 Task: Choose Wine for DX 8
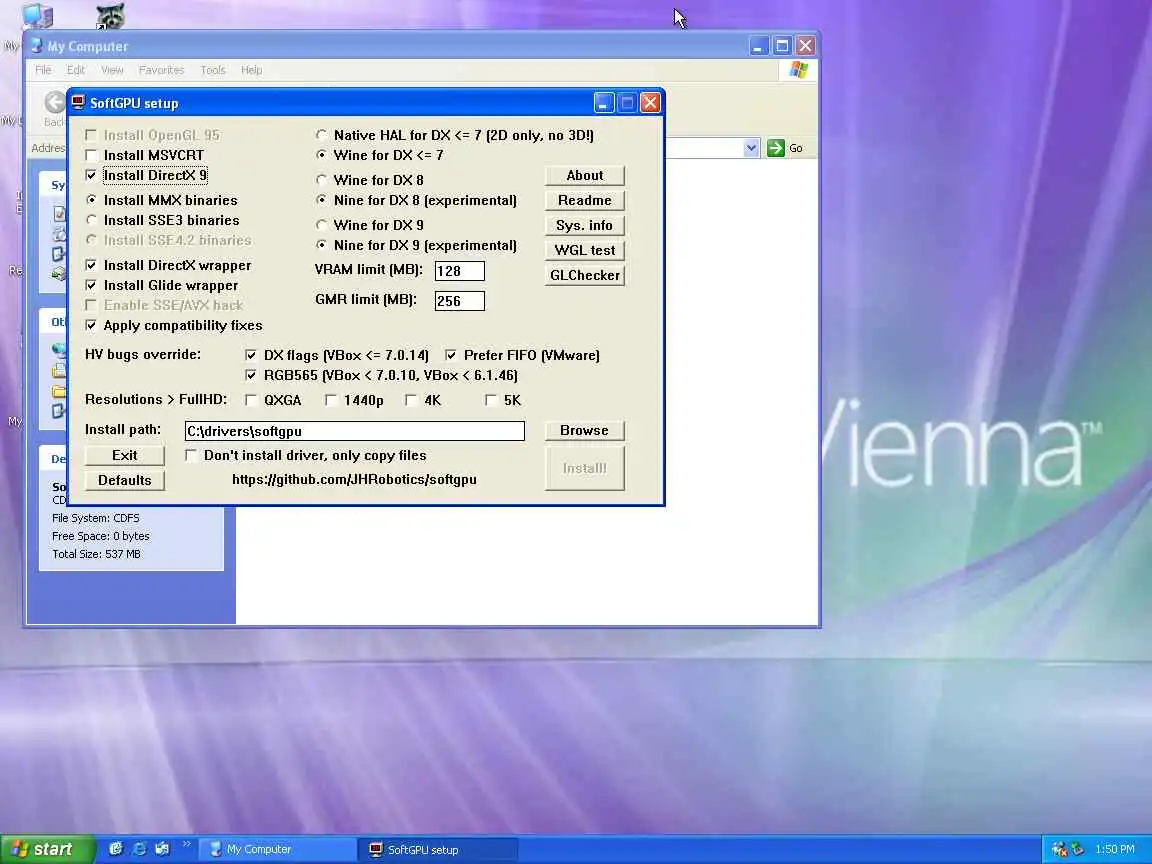[x=321, y=180]
